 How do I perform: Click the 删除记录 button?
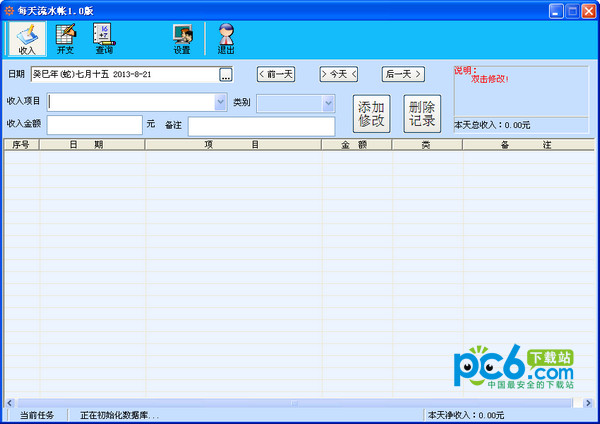422,114
